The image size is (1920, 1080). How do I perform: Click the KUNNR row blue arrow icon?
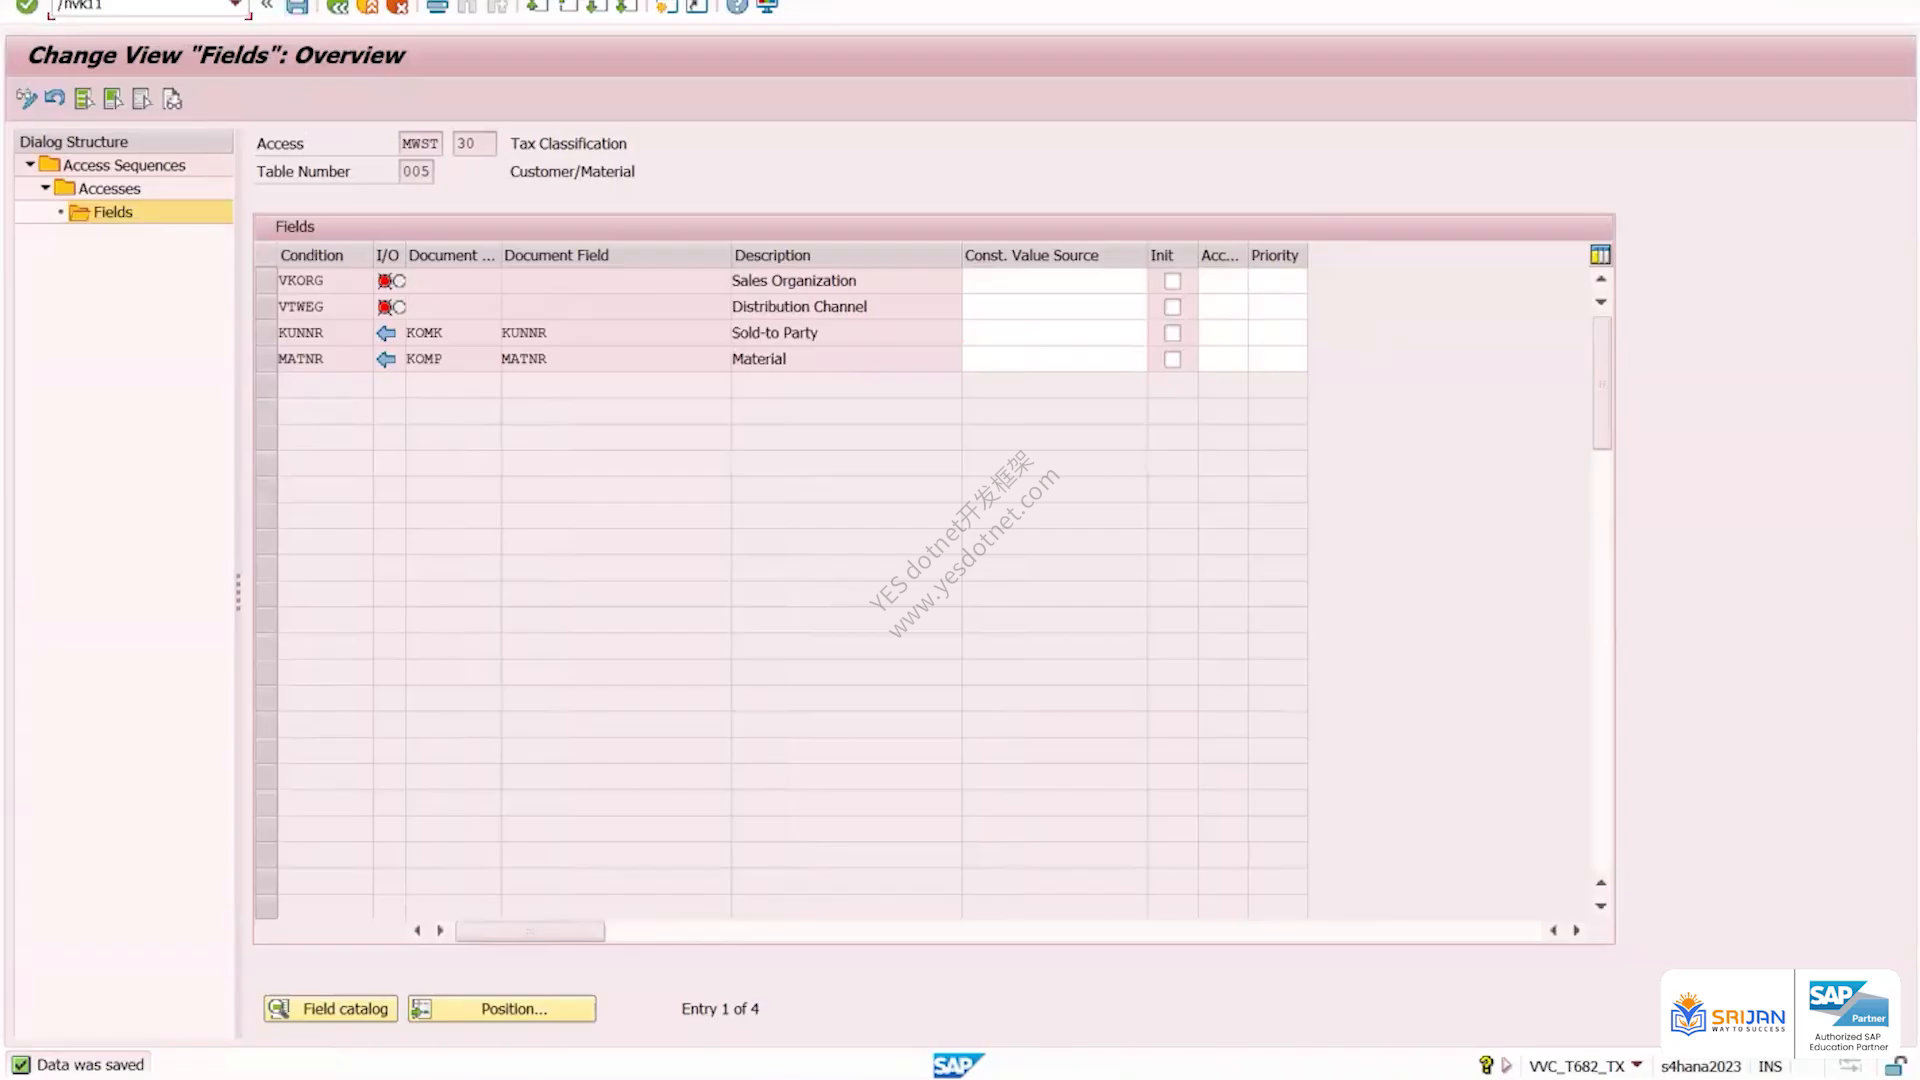click(x=386, y=333)
